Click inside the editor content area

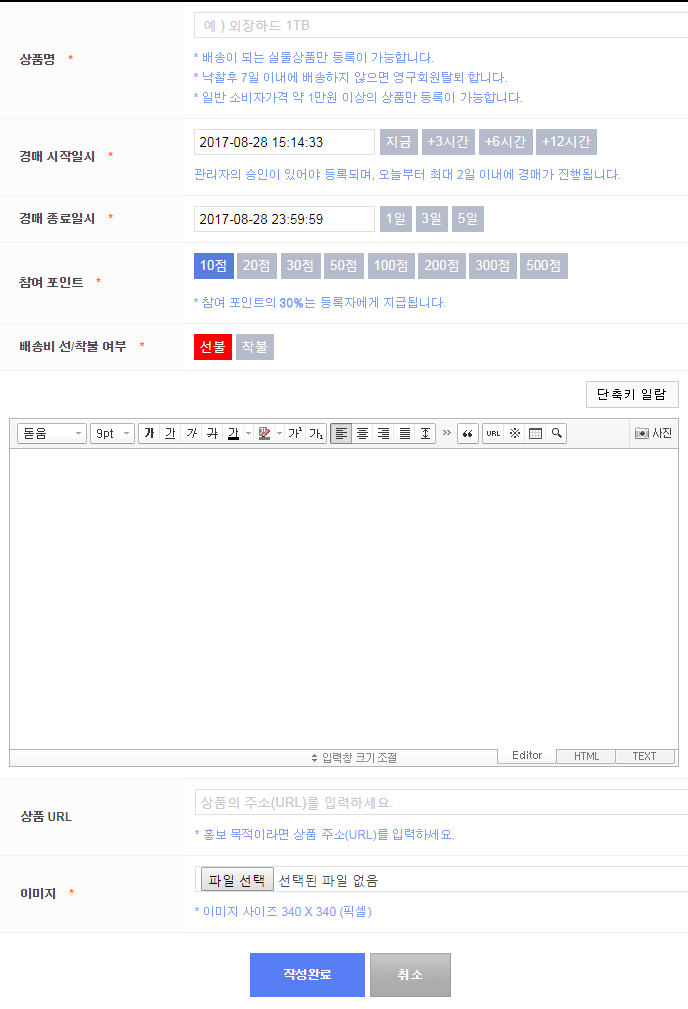(344, 598)
